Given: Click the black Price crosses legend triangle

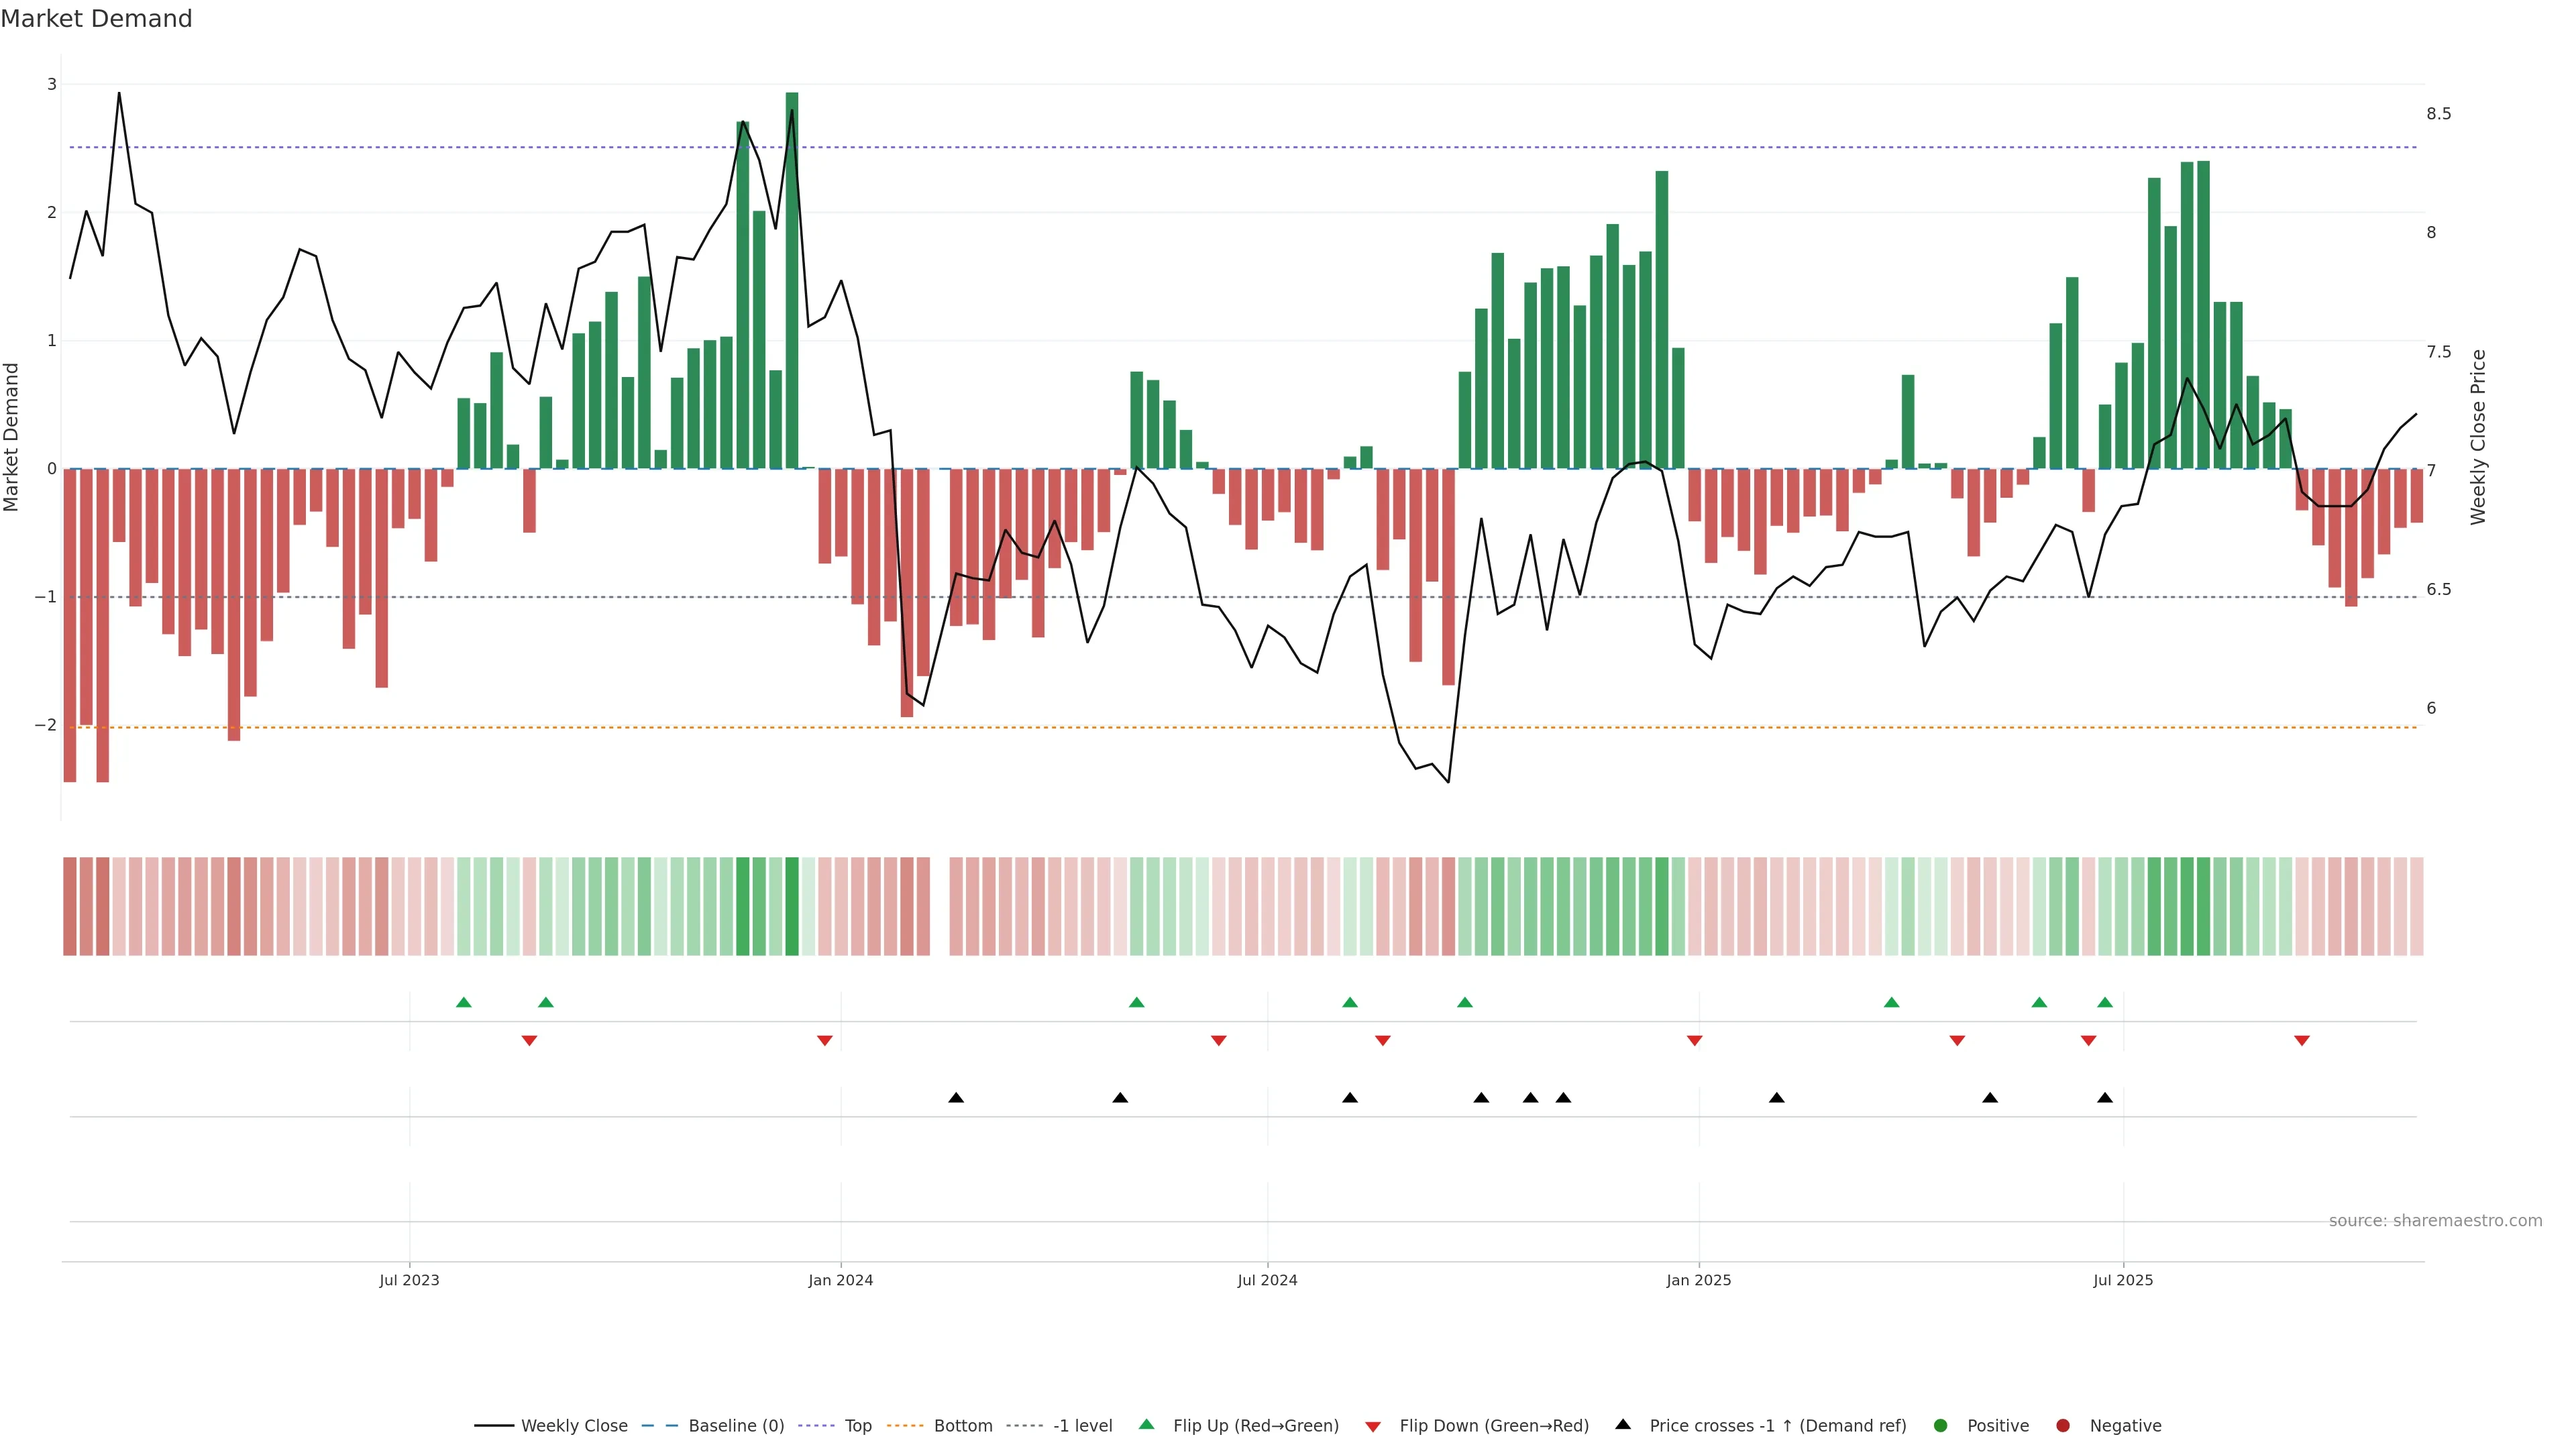Looking at the screenshot, I should tap(1623, 1424).
